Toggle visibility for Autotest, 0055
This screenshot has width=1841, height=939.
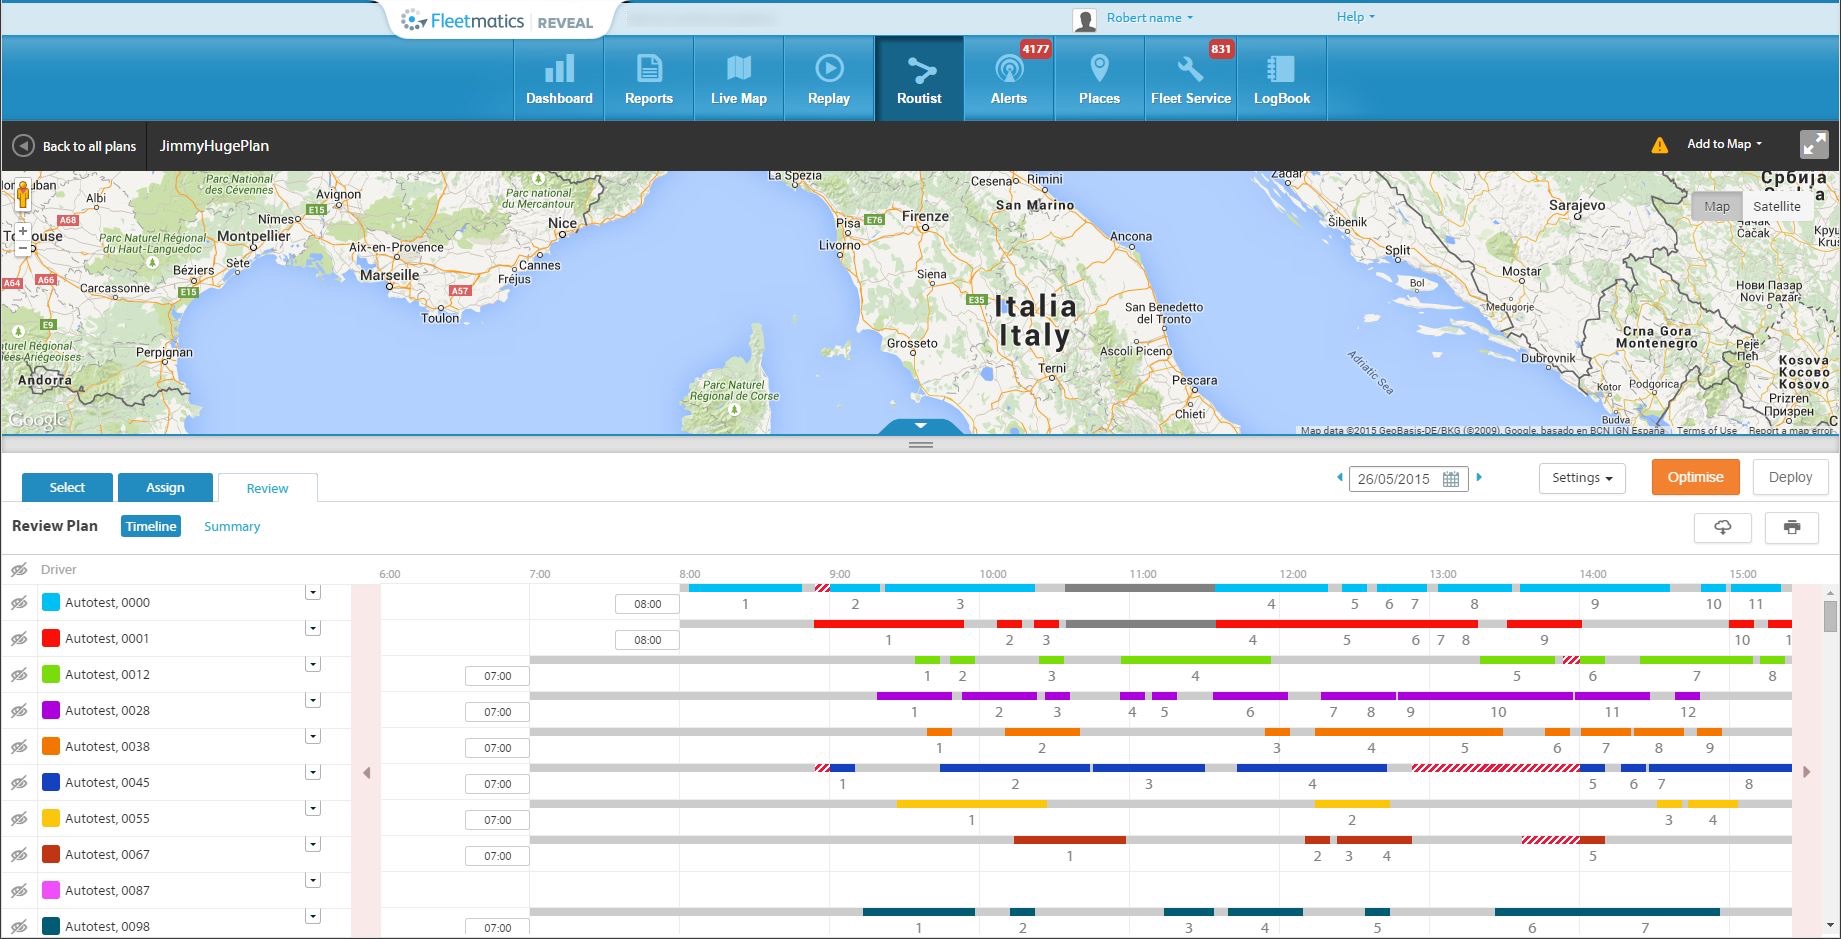19,819
